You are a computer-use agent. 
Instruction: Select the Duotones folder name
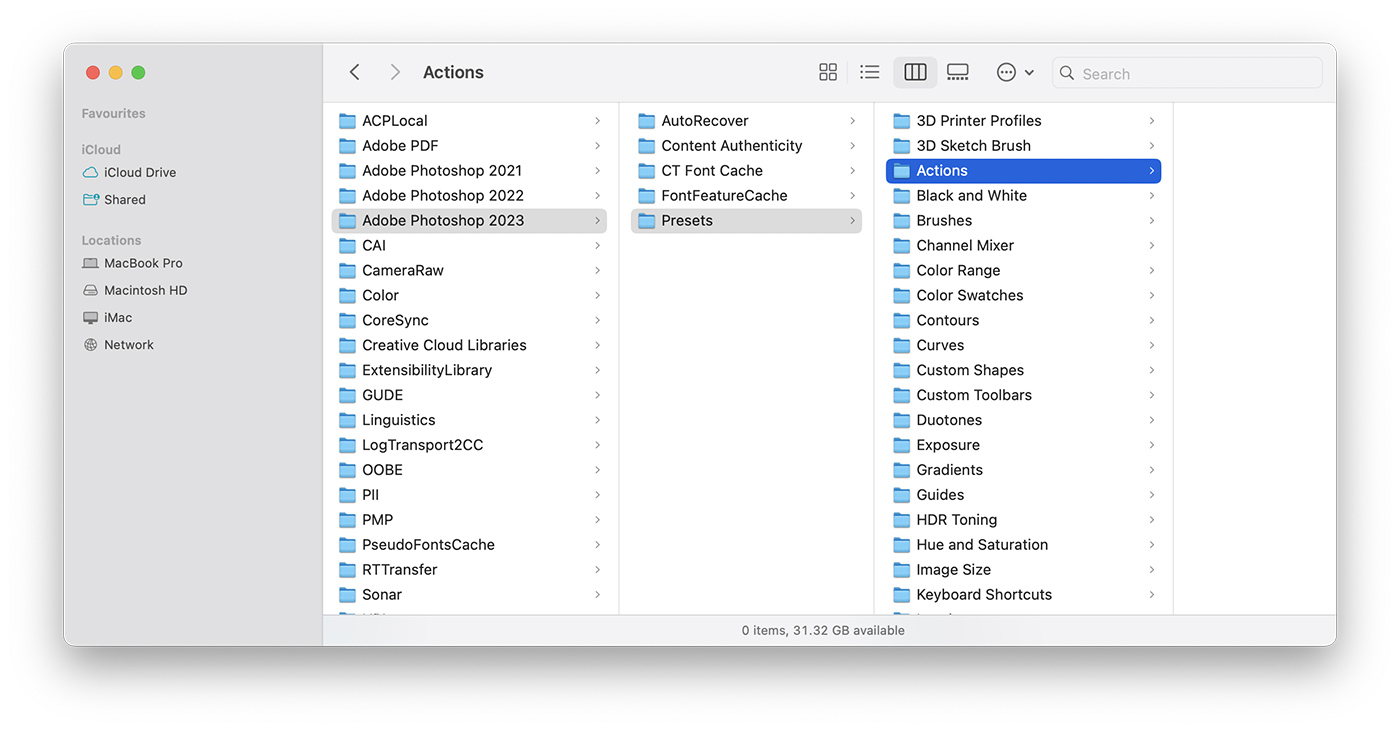(x=950, y=420)
